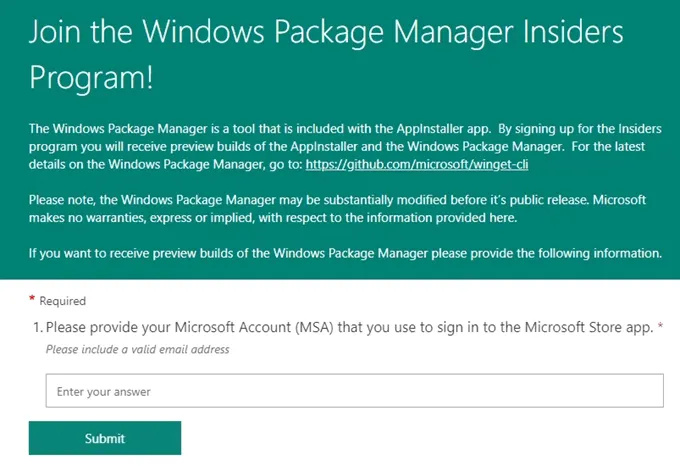Click the "Enter your answer" text field
This screenshot has width=680, height=466.
tap(355, 391)
